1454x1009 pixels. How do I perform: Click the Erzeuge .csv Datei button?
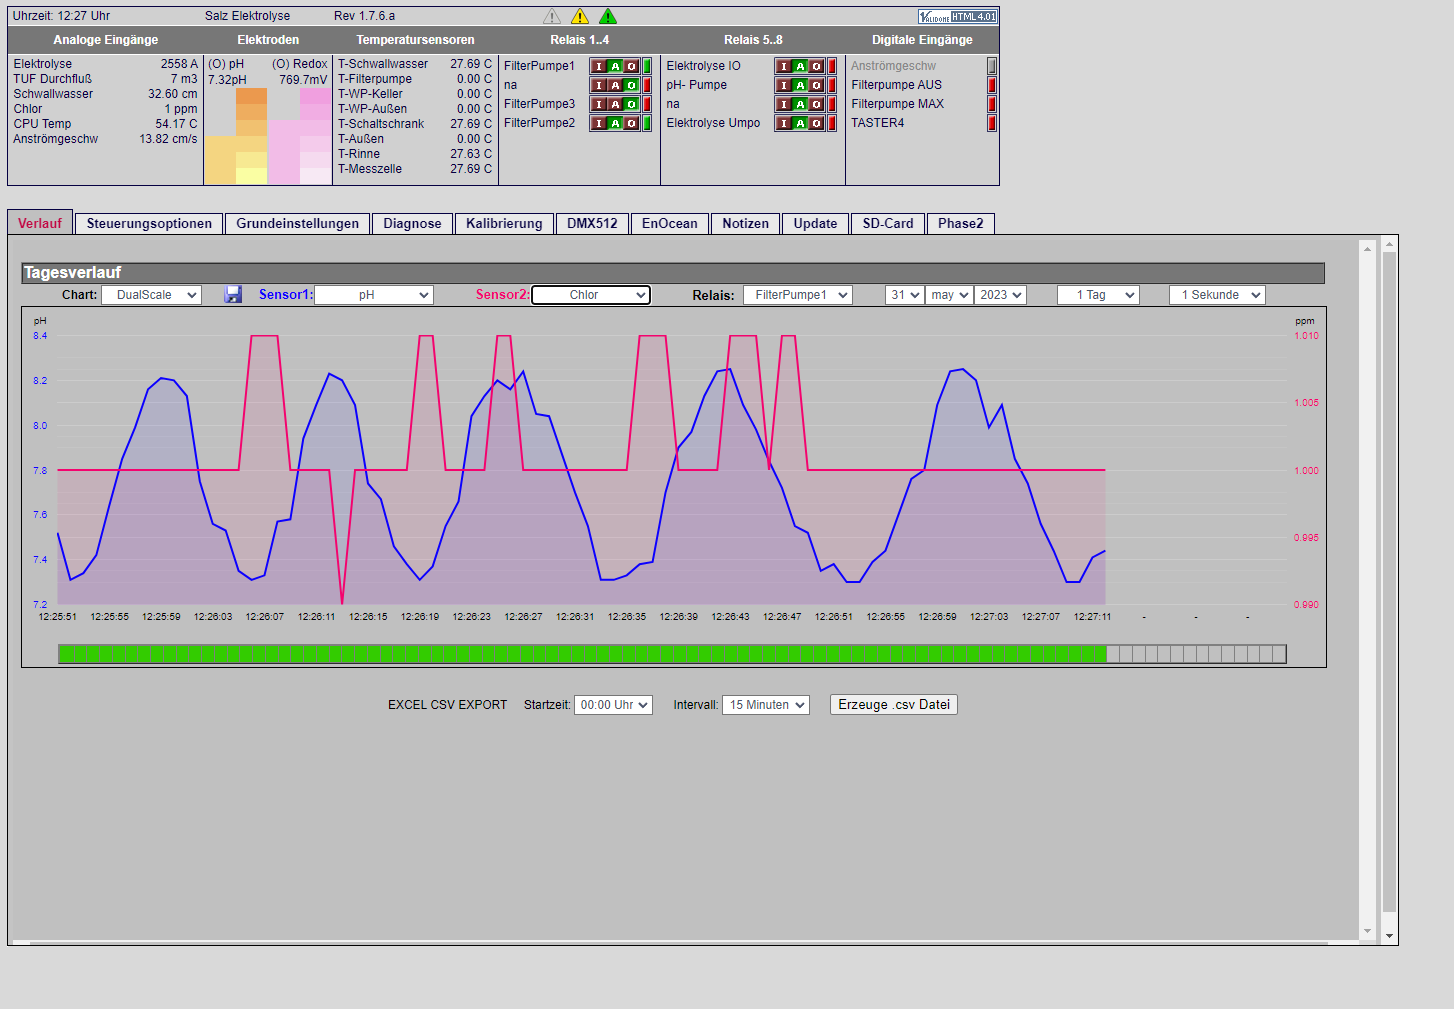click(894, 705)
